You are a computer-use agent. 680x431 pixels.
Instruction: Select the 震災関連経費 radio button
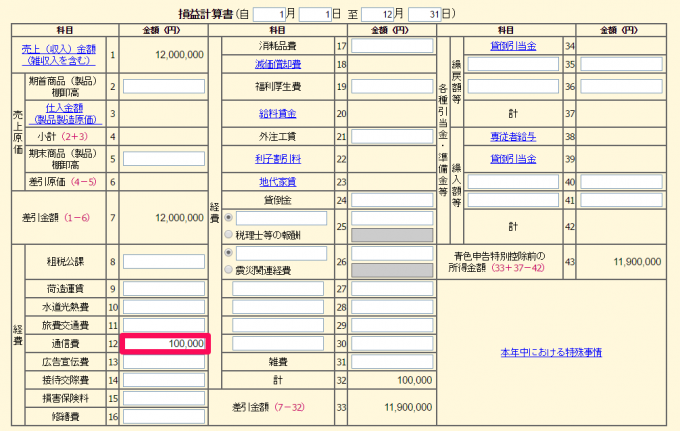click(229, 270)
